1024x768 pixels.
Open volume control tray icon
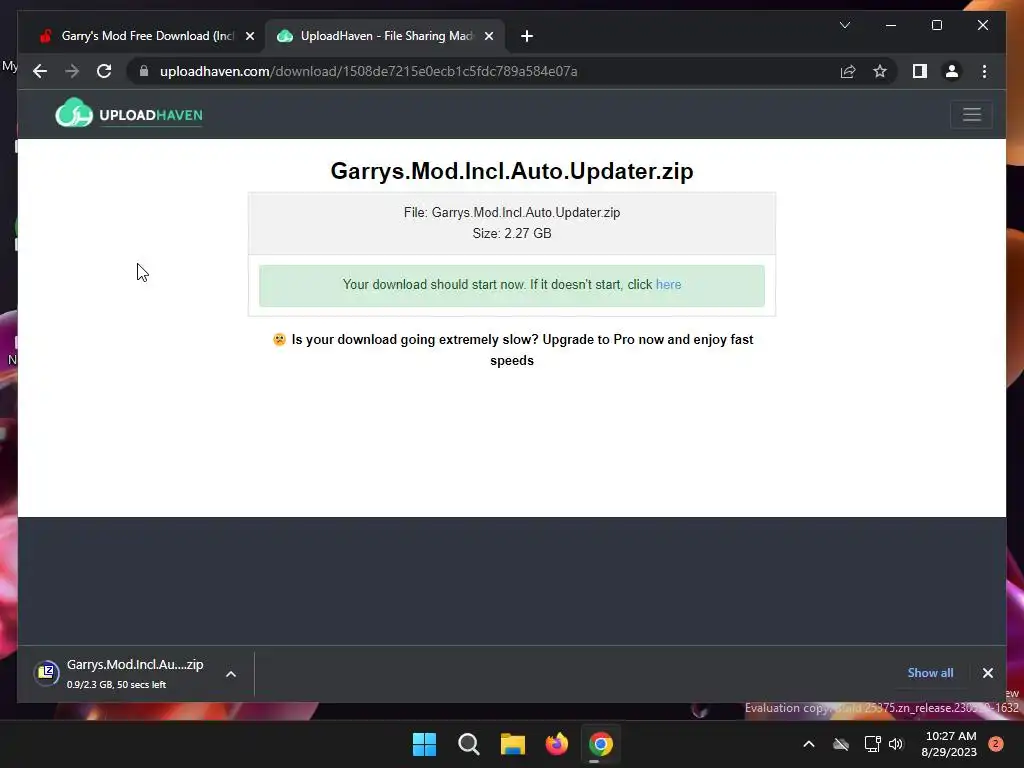coord(896,744)
